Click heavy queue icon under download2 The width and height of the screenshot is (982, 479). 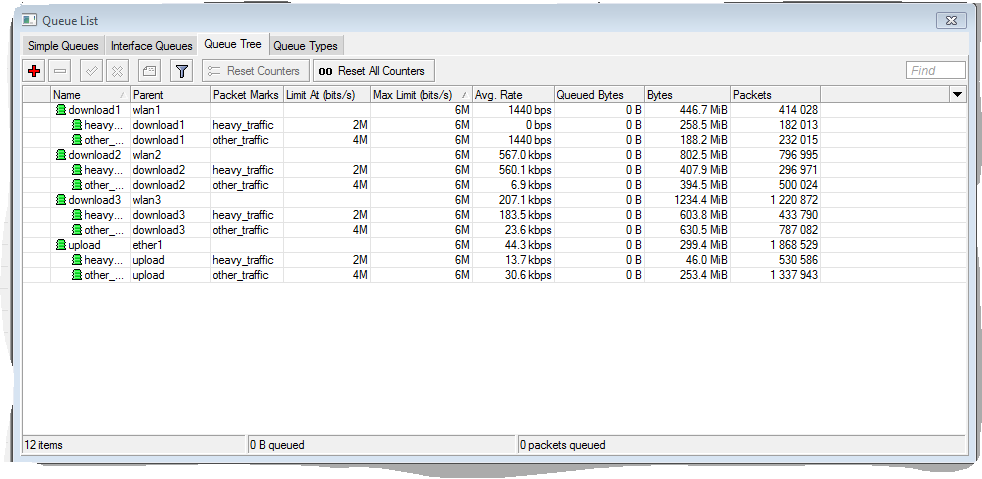click(x=76, y=170)
